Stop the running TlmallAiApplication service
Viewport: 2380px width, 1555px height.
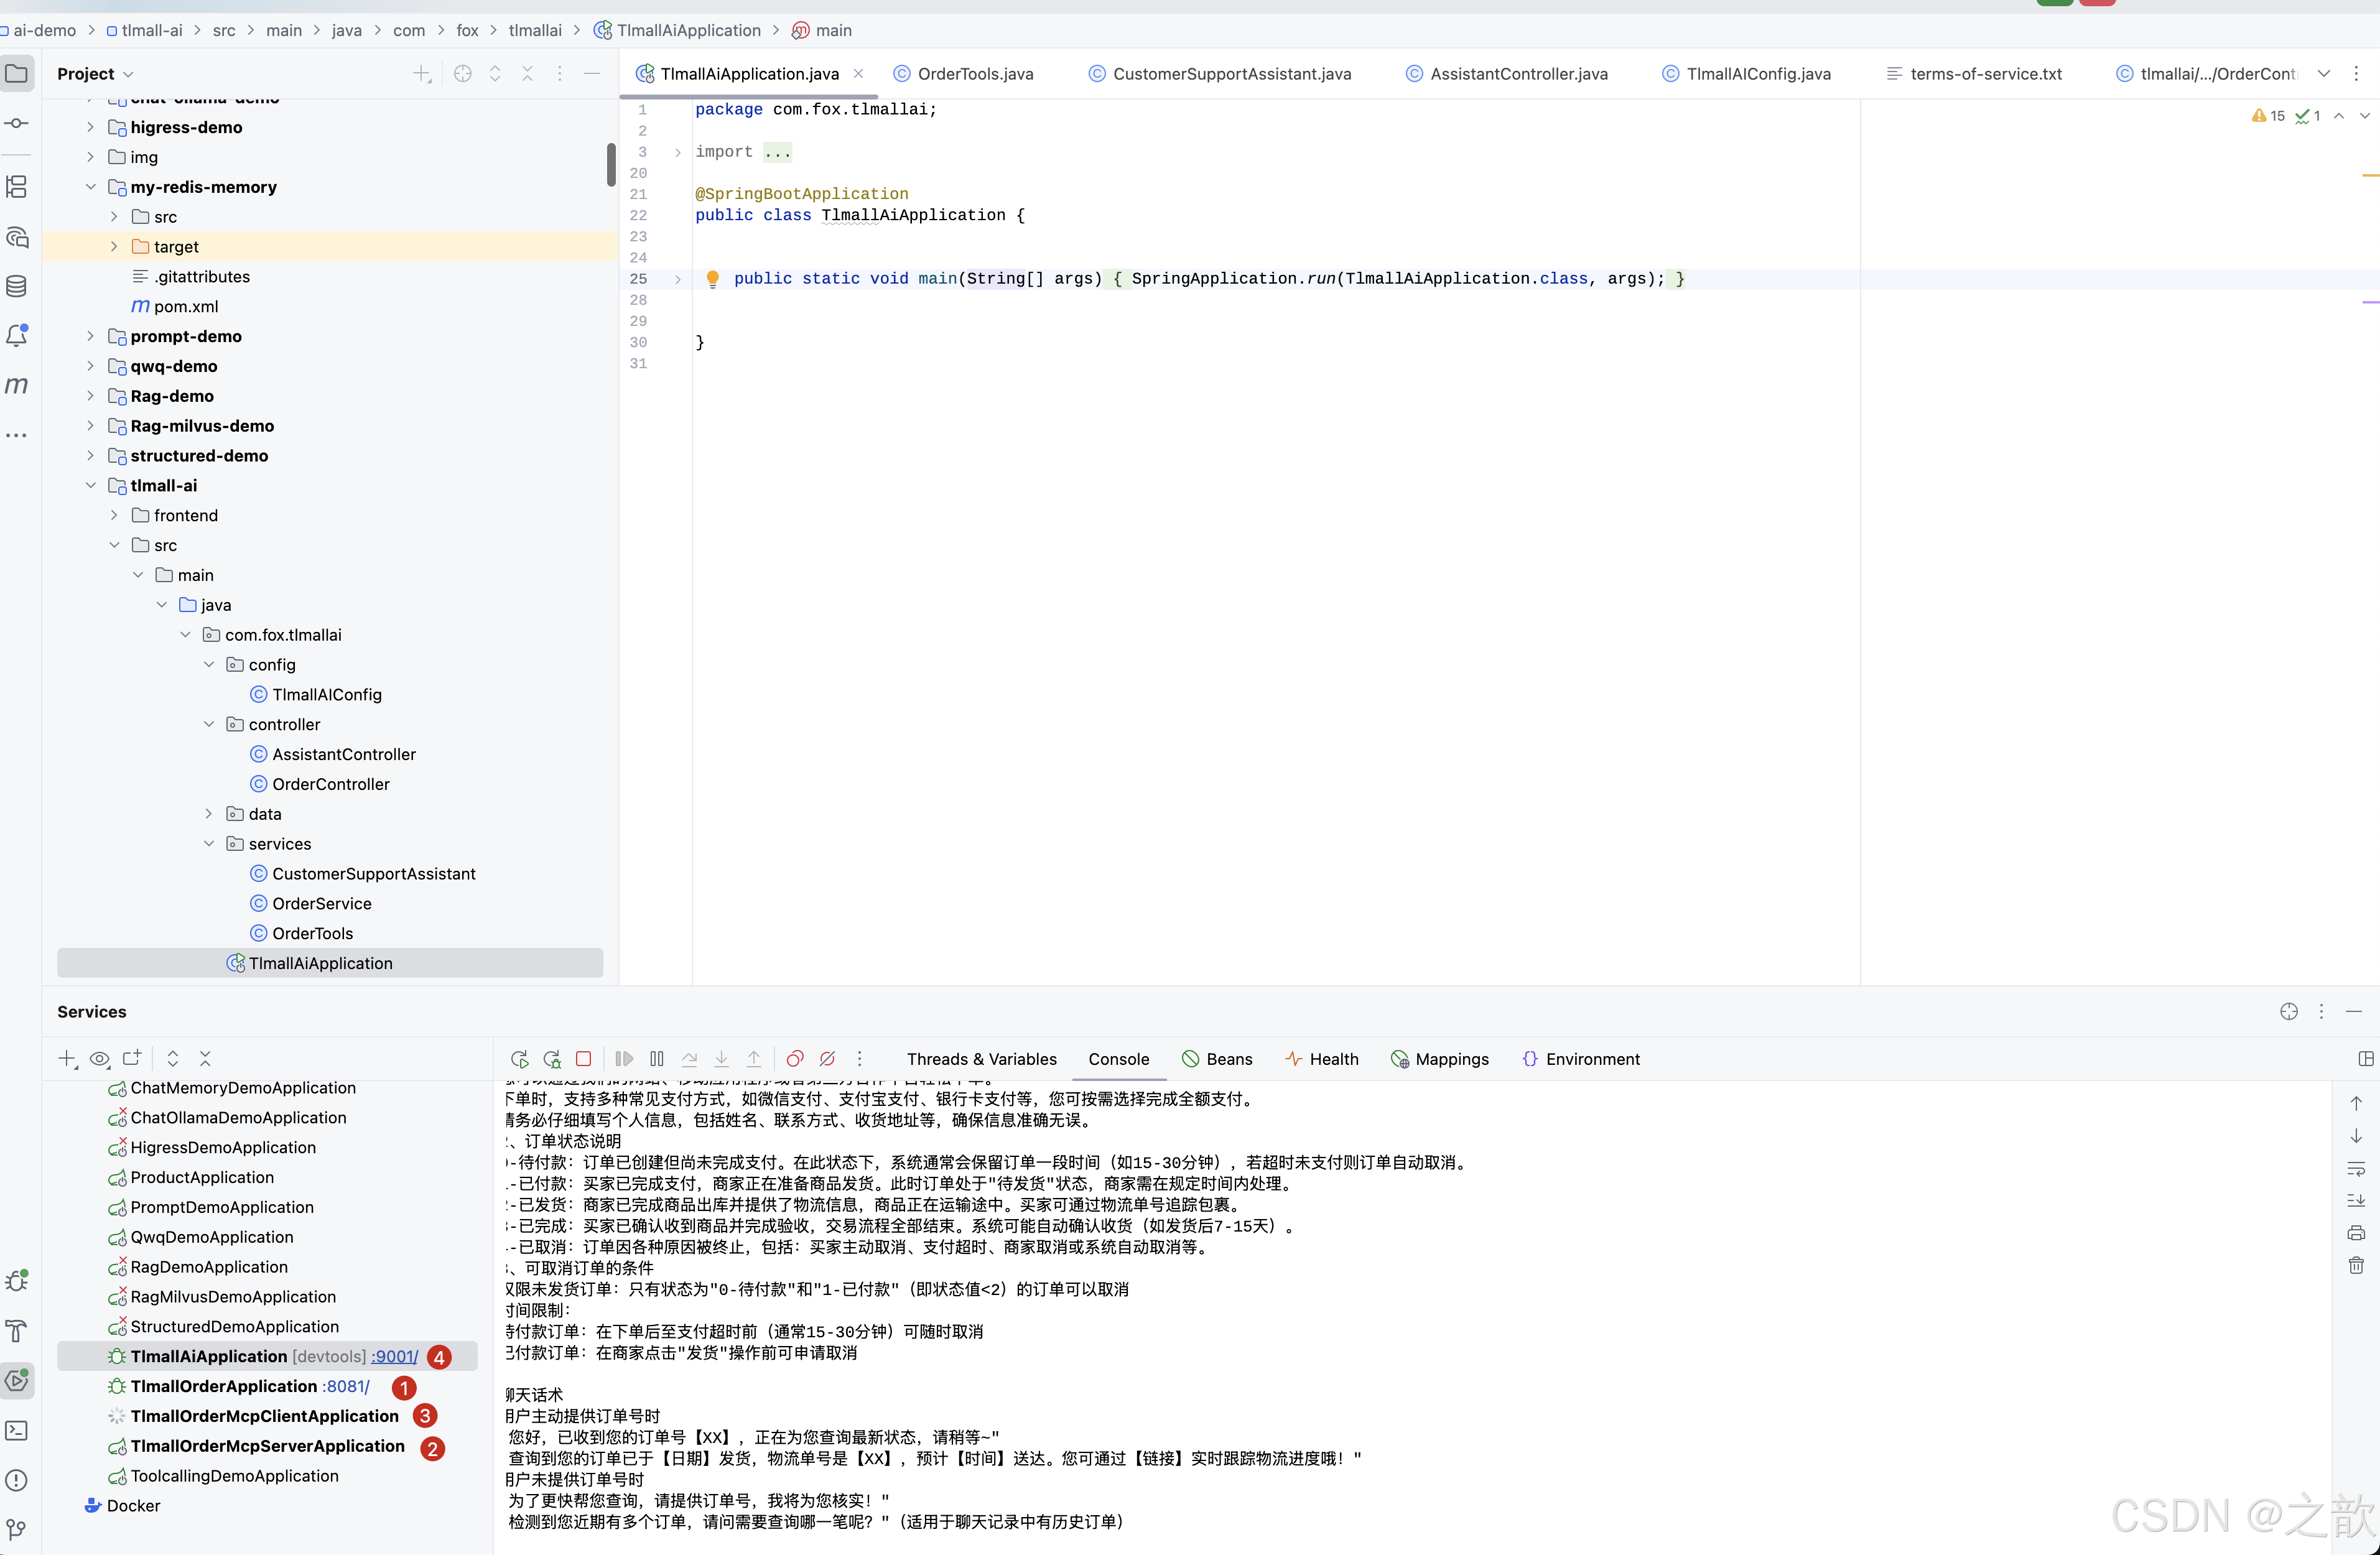pyautogui.click(x=584, y=1059)
